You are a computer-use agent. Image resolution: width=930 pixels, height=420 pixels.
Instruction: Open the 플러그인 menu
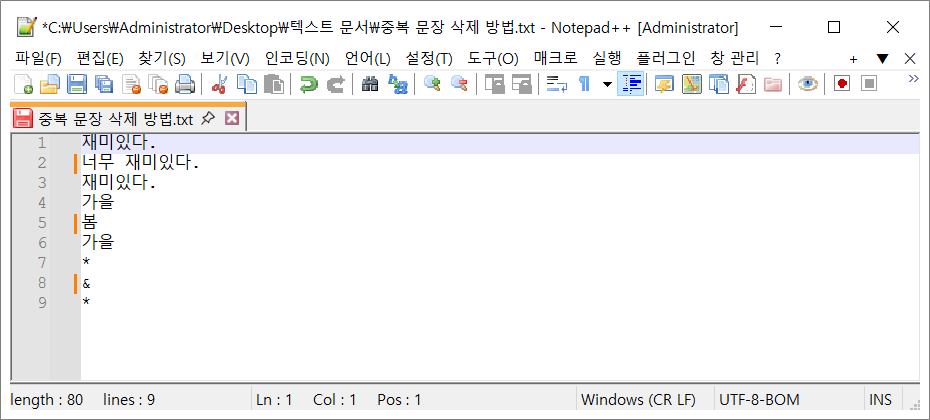tap(665, 58)
